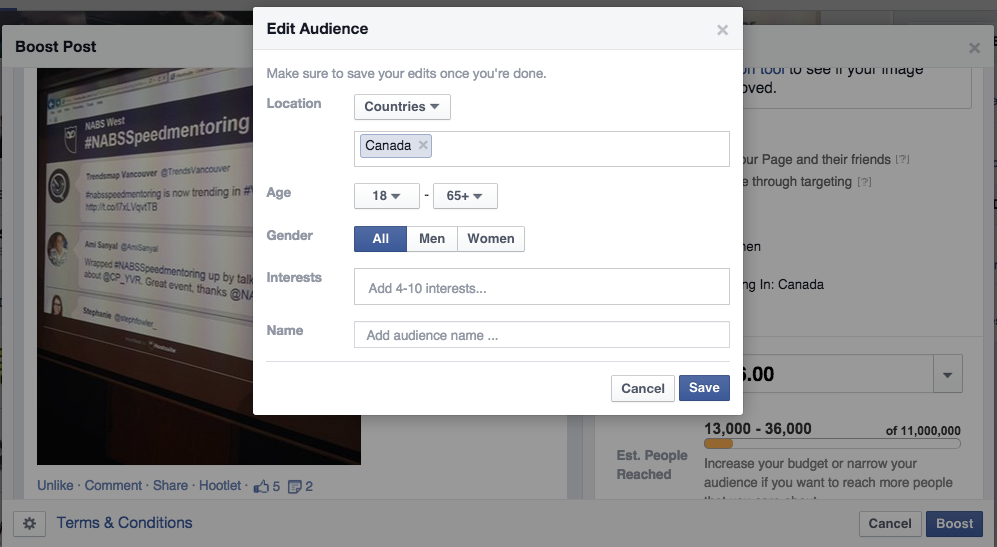The image size is (997, 547).
Task: Open the Countries location type dropdown
Action: click(402, 107)
